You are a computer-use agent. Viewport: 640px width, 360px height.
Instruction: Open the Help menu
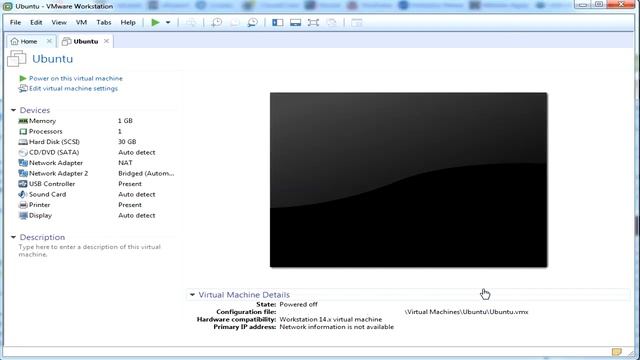tap(128, 22)
